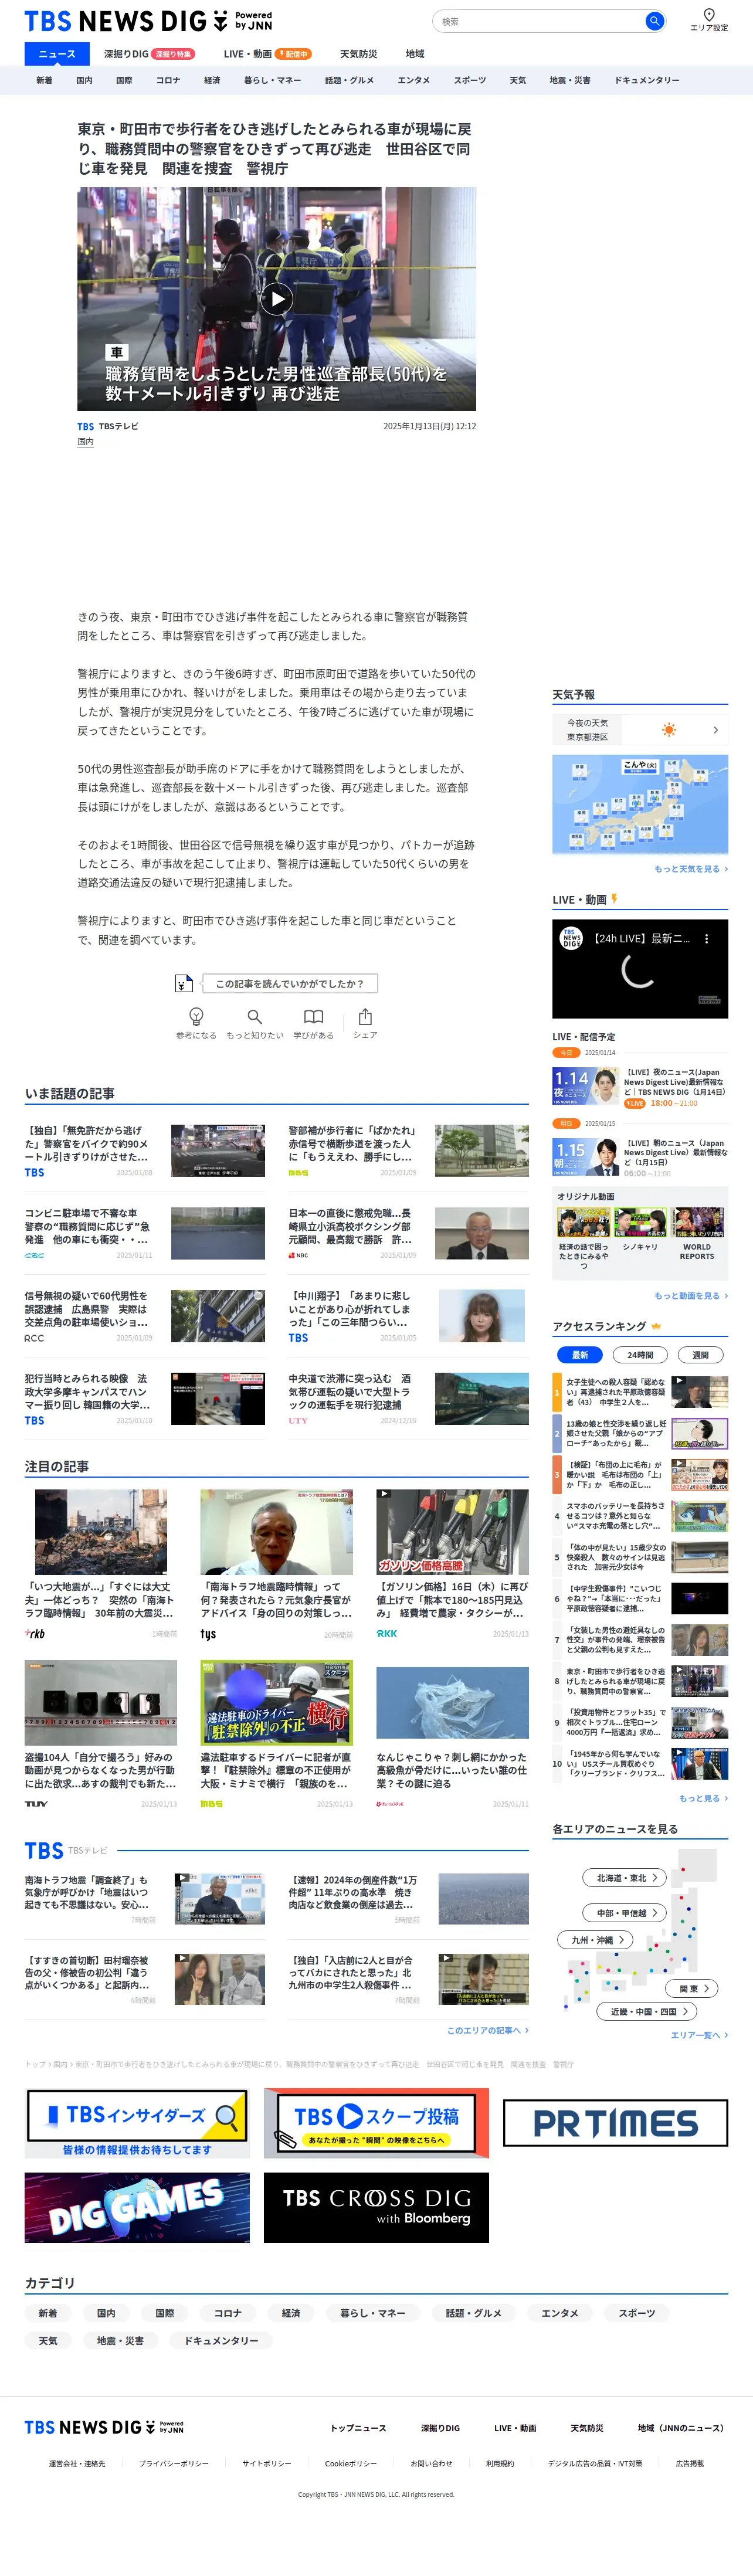Viewport: 753px width, 2576px height.
Task: Open the シノキャリ video thumbnail
Action: [x=640, y=1222]
